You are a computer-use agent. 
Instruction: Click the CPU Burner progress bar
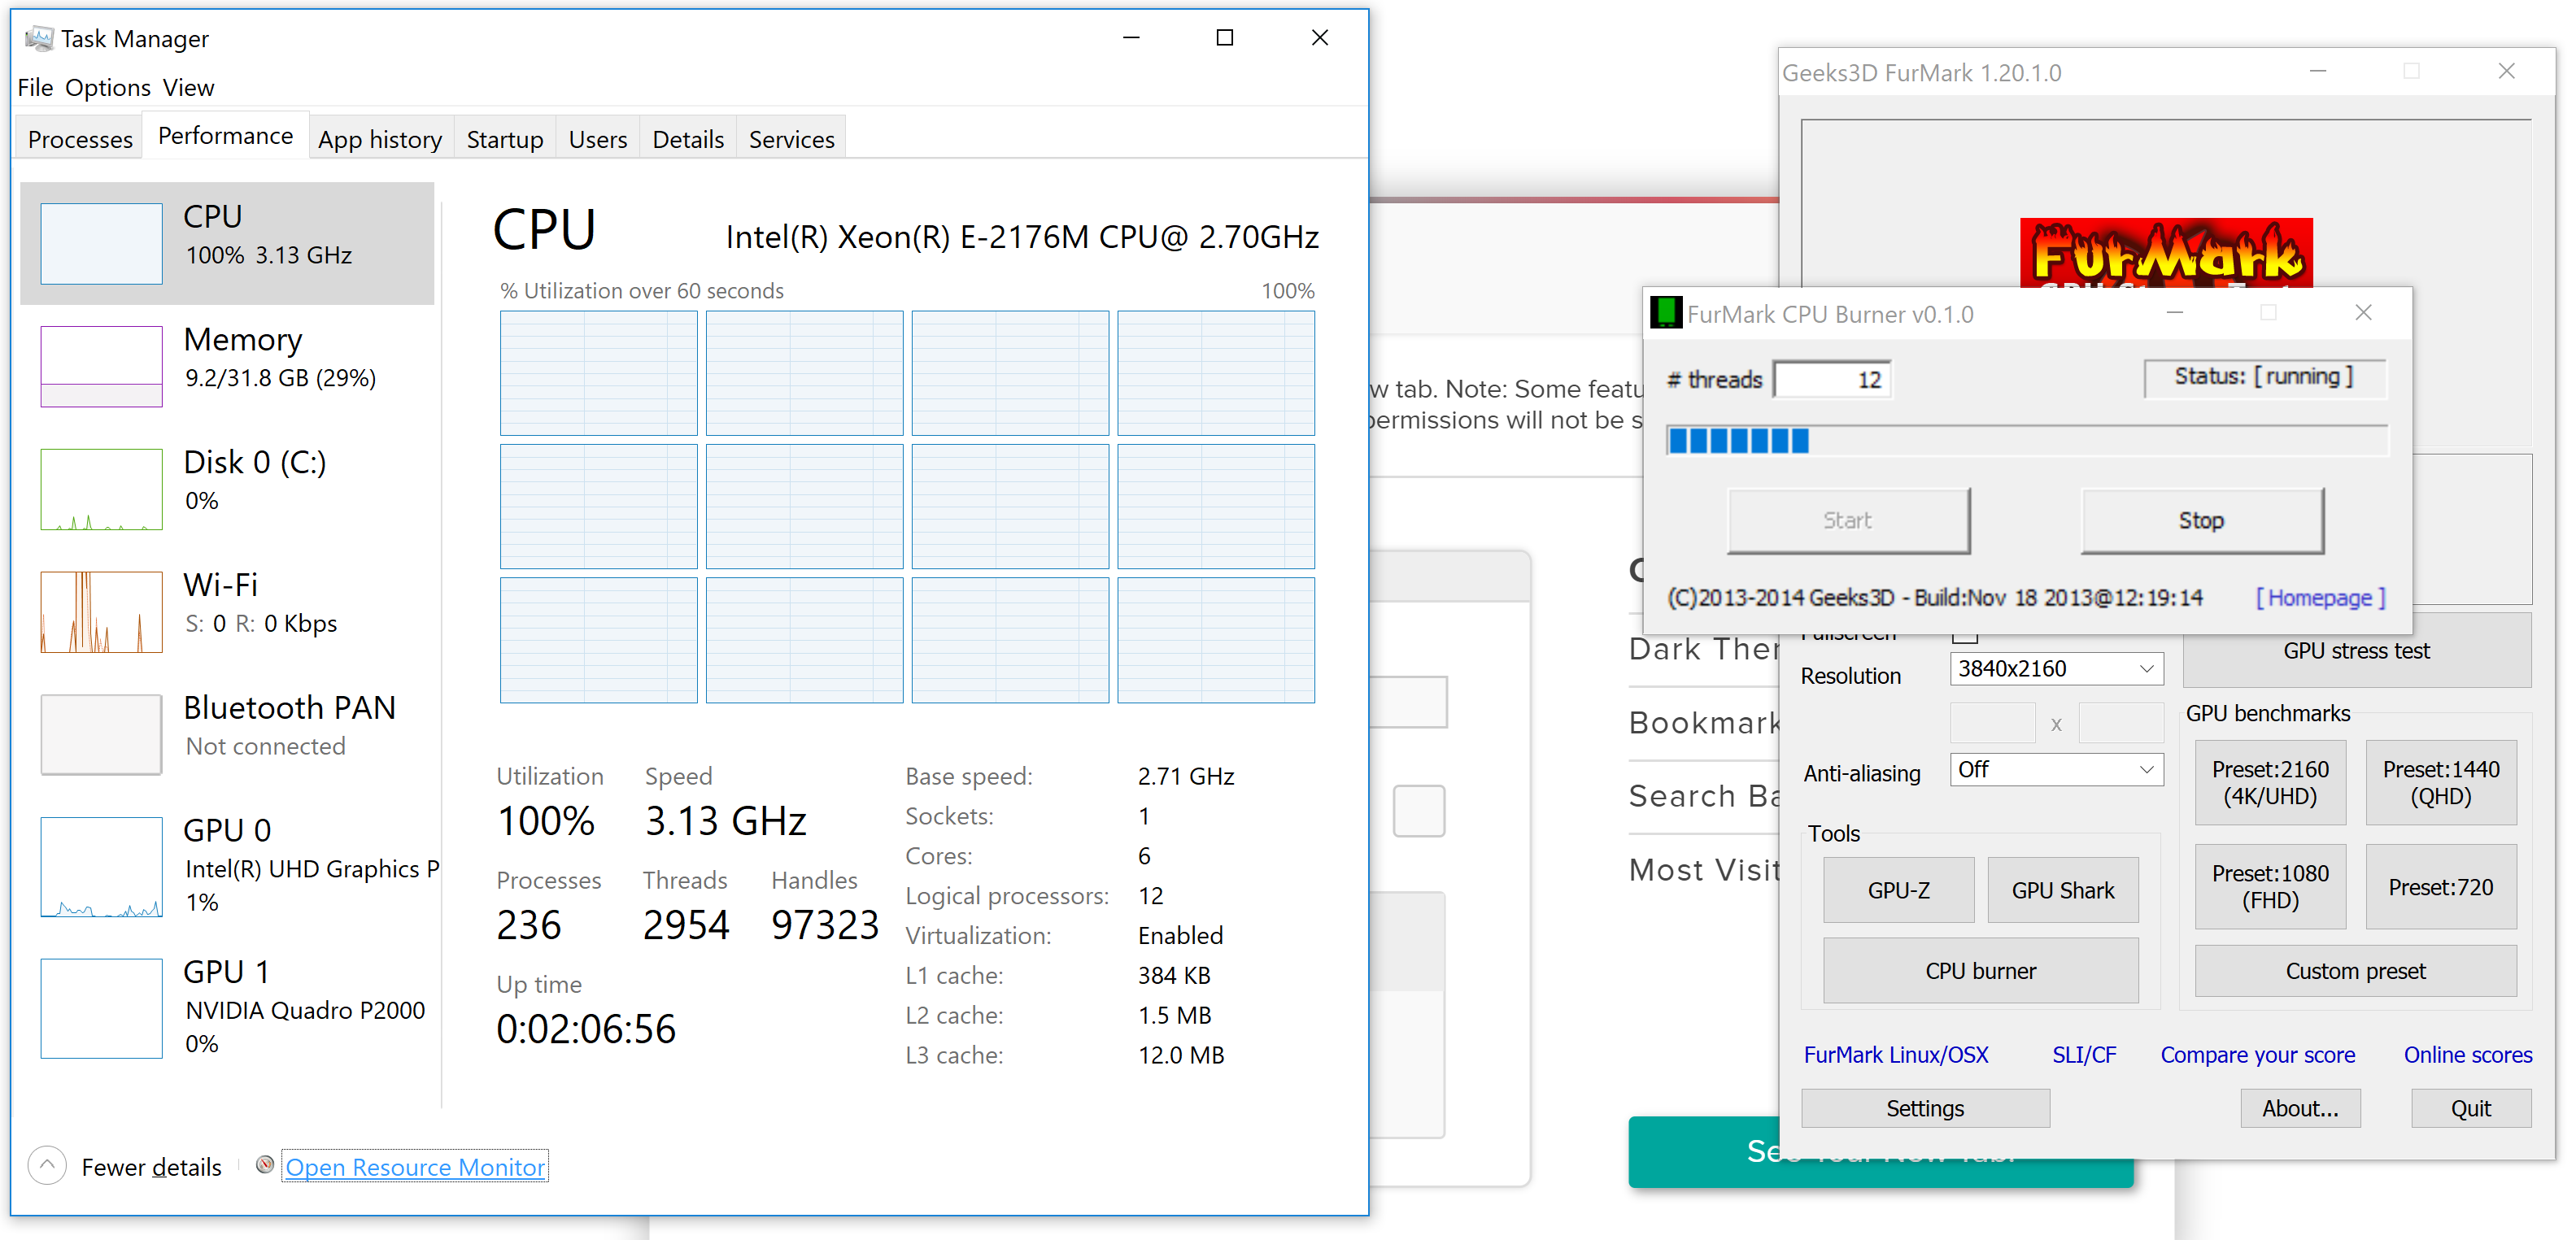(2026, 441)
